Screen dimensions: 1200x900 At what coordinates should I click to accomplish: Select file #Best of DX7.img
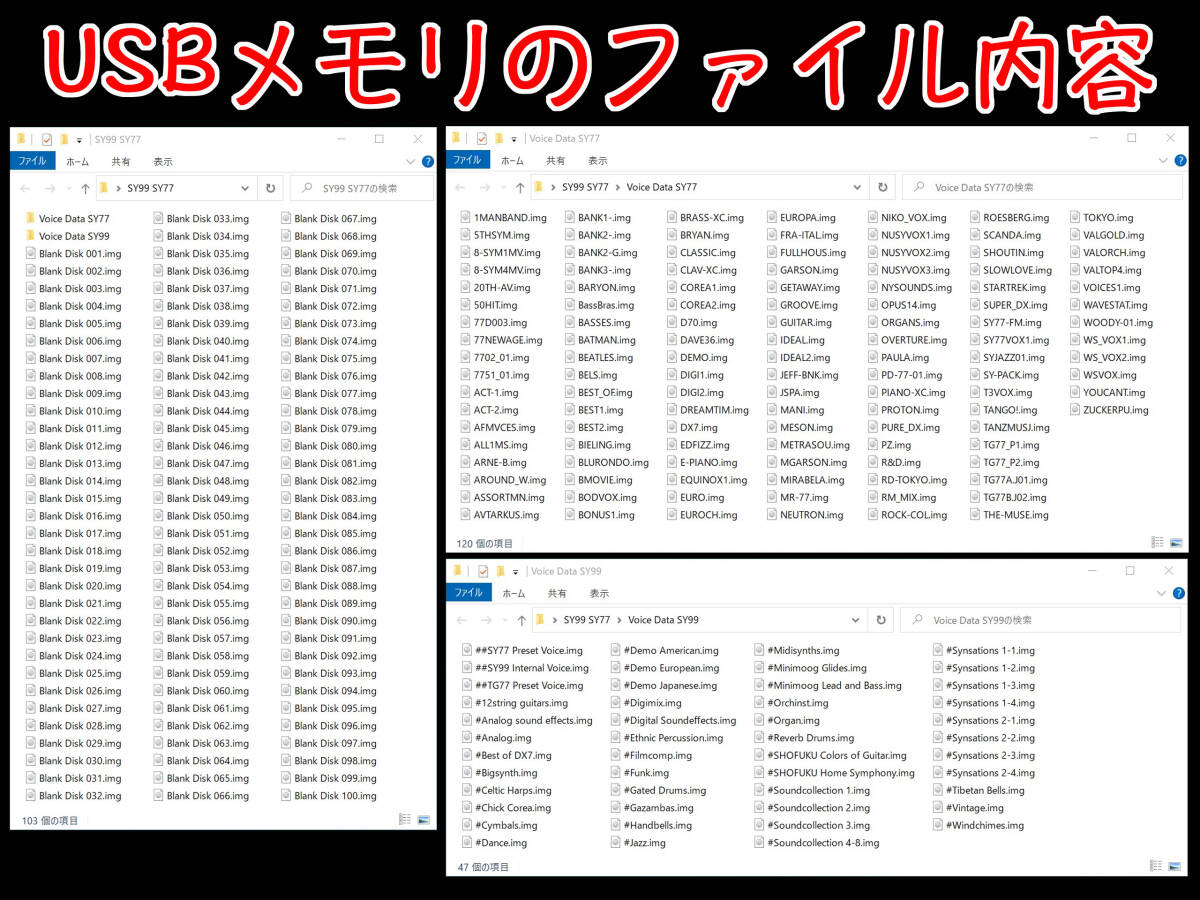506,756
